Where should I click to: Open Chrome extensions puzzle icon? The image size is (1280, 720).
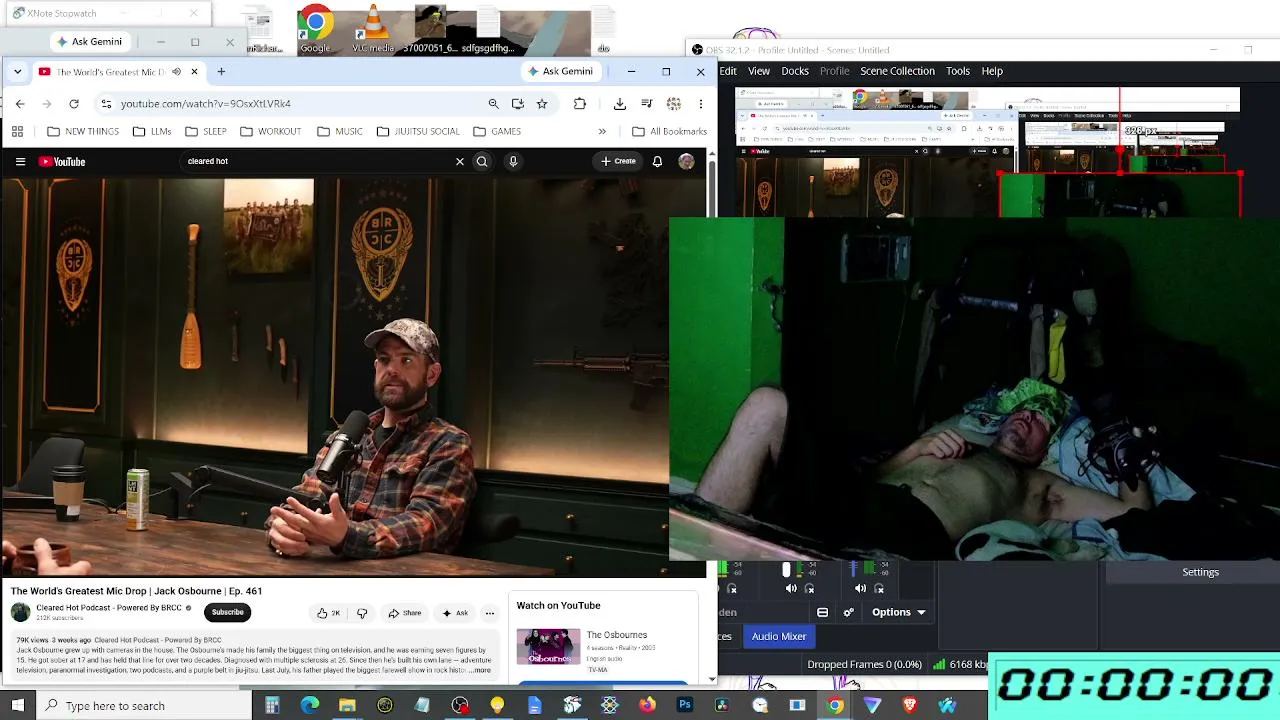pos(580,104)
